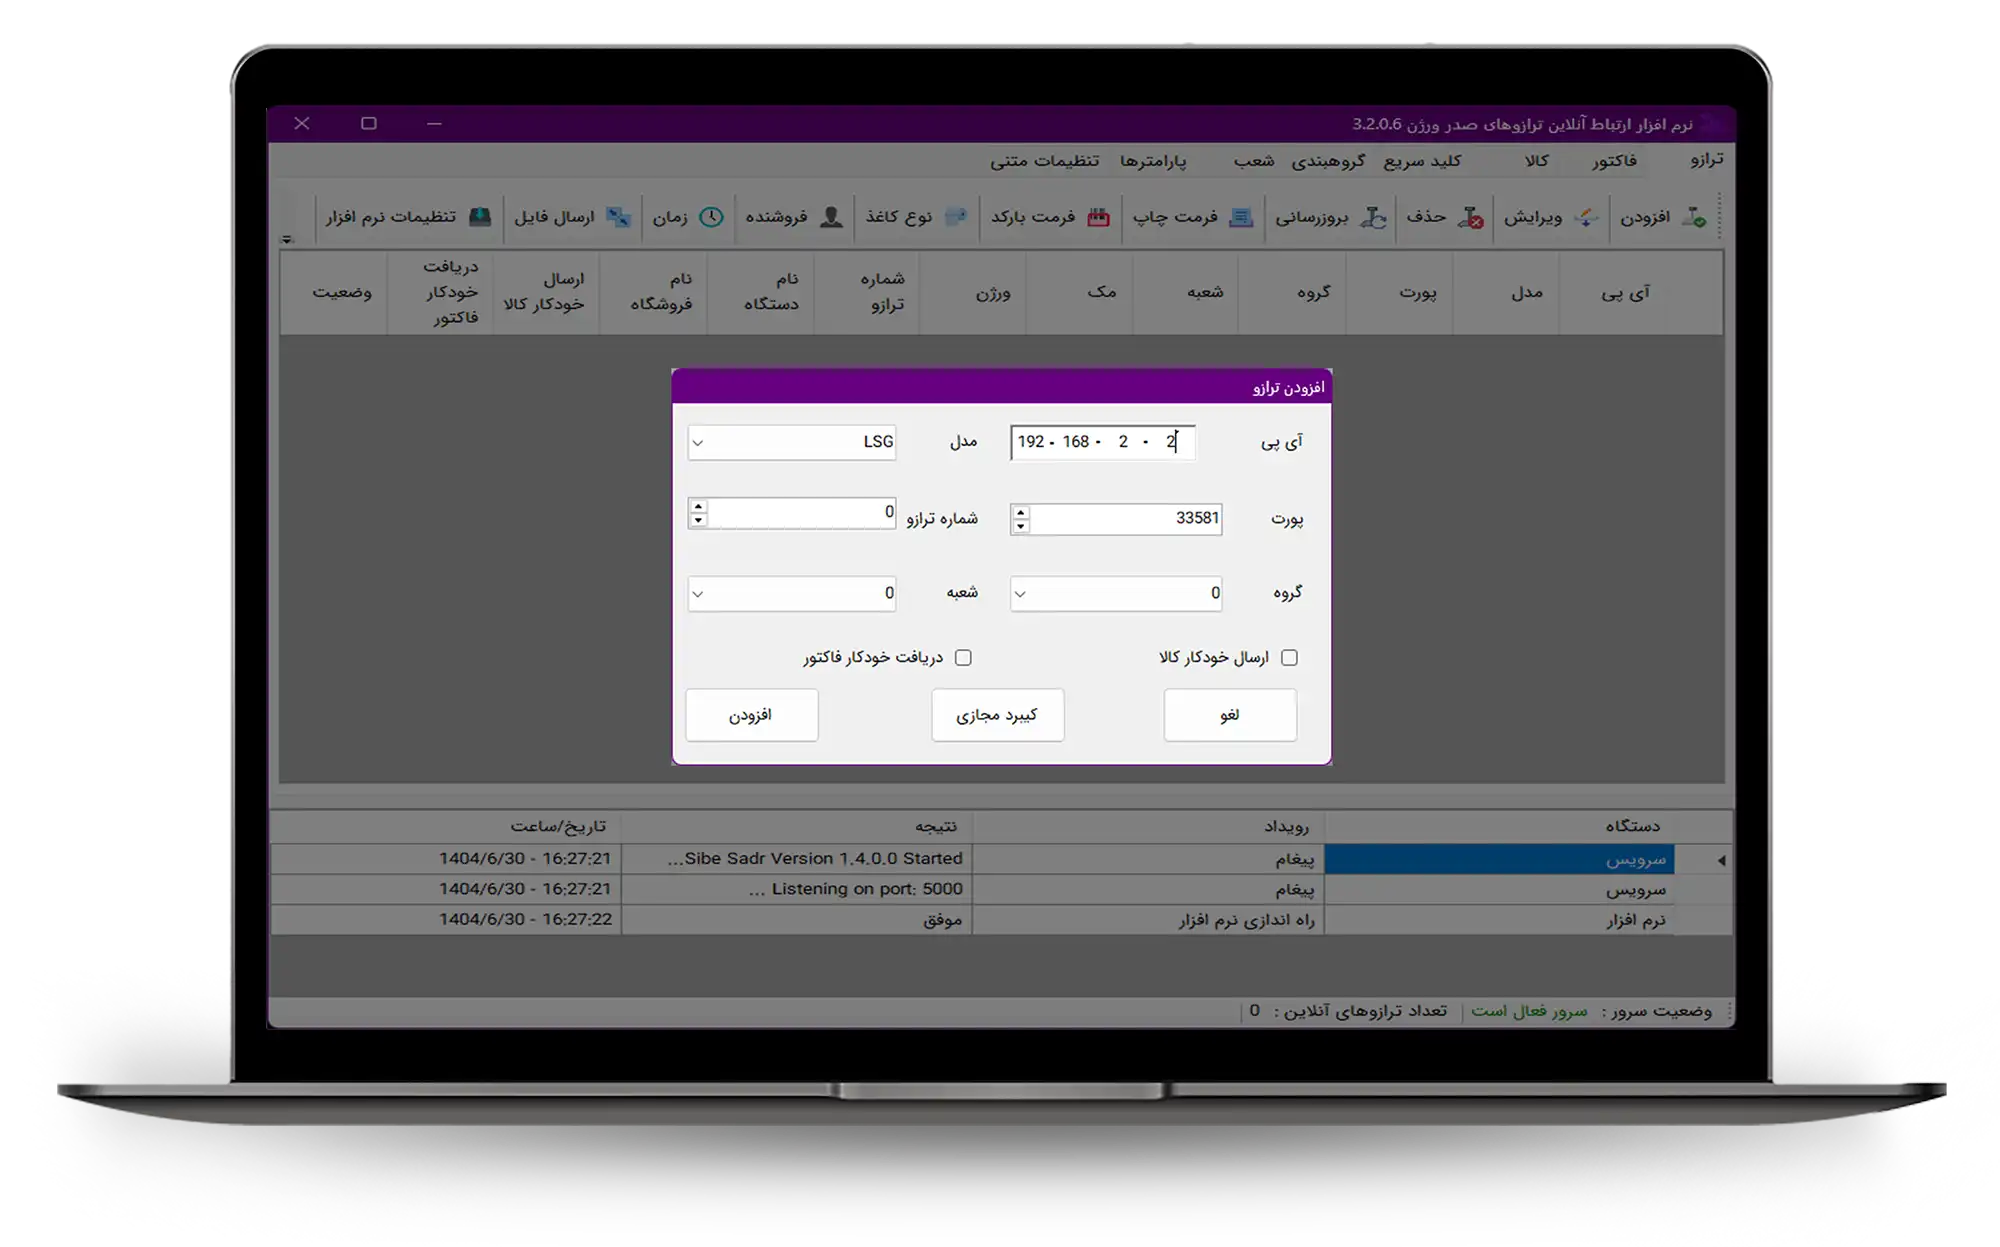Expand the Branch (شعبه) dropdown

coord(698,593)
